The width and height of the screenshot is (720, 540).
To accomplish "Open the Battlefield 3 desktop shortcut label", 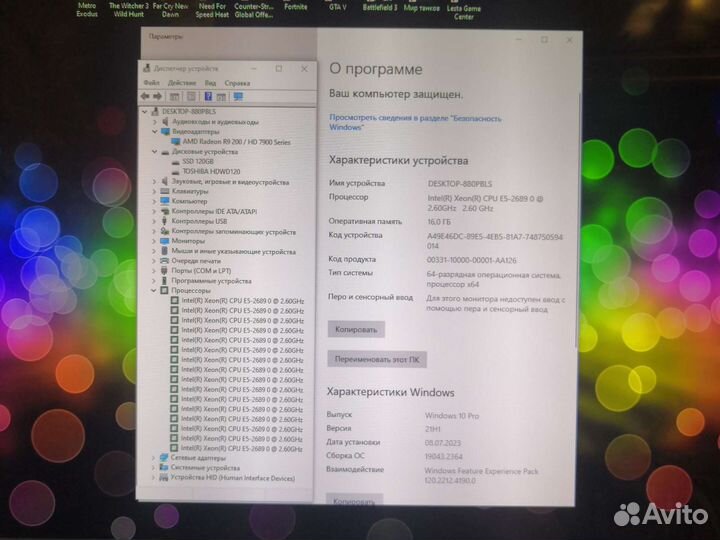I will coord(380,7).
